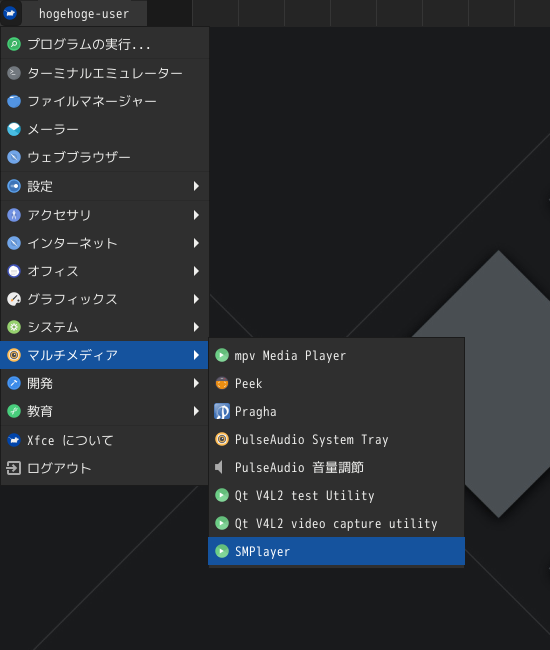Click the 設定 settings icon
Screen dimensions: 550x650
(x=14, y=186)
